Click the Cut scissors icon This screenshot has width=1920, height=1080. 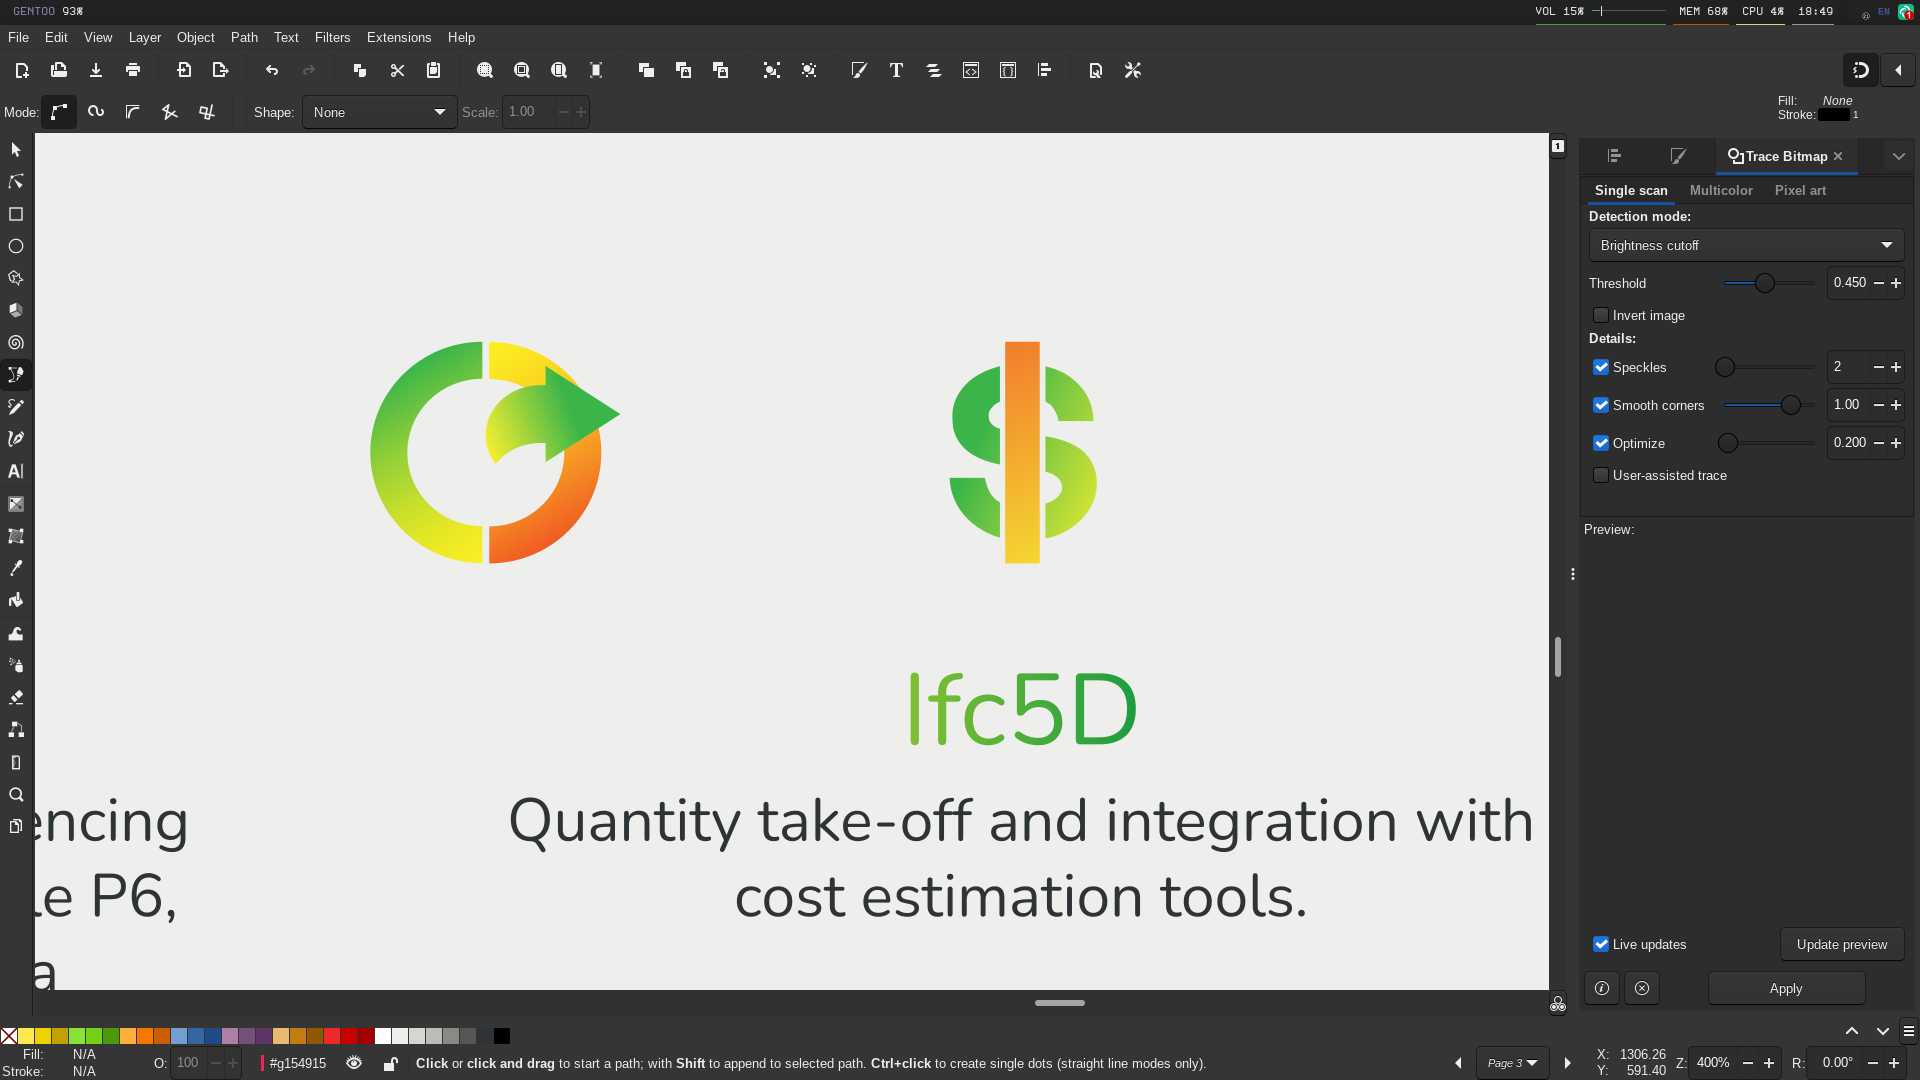coord(397,70)
